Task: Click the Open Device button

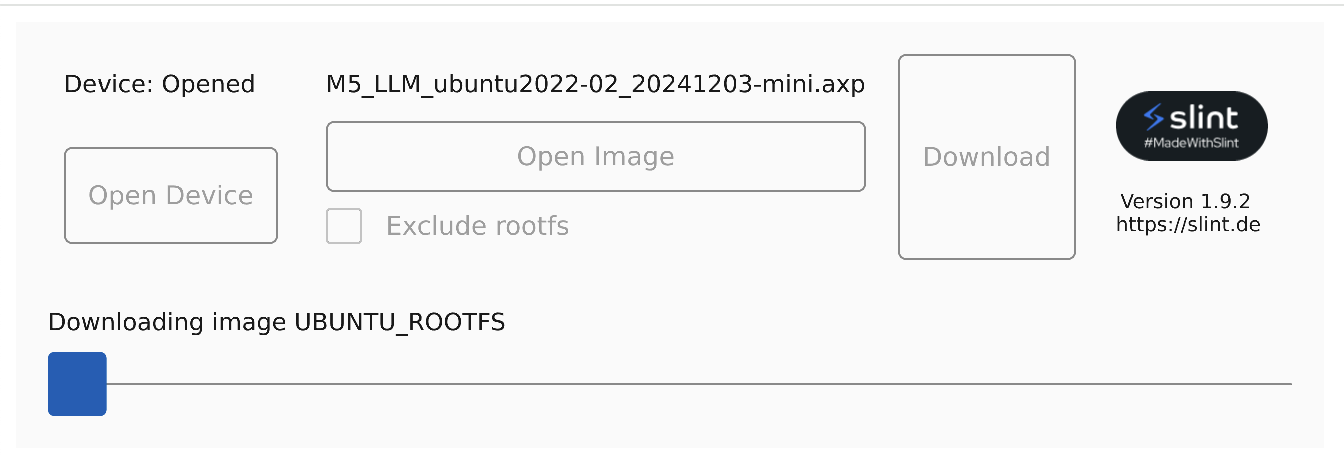Action: [x=171, y=195]
